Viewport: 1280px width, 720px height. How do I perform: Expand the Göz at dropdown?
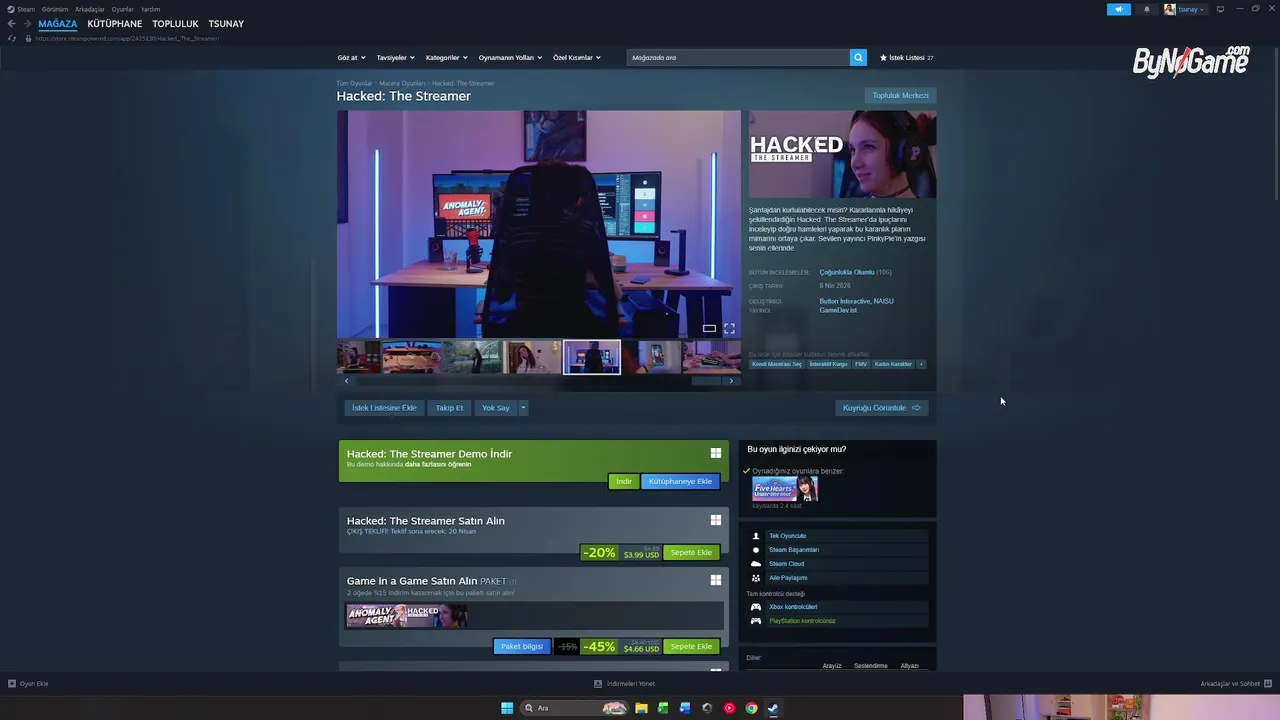coord(351,58)
